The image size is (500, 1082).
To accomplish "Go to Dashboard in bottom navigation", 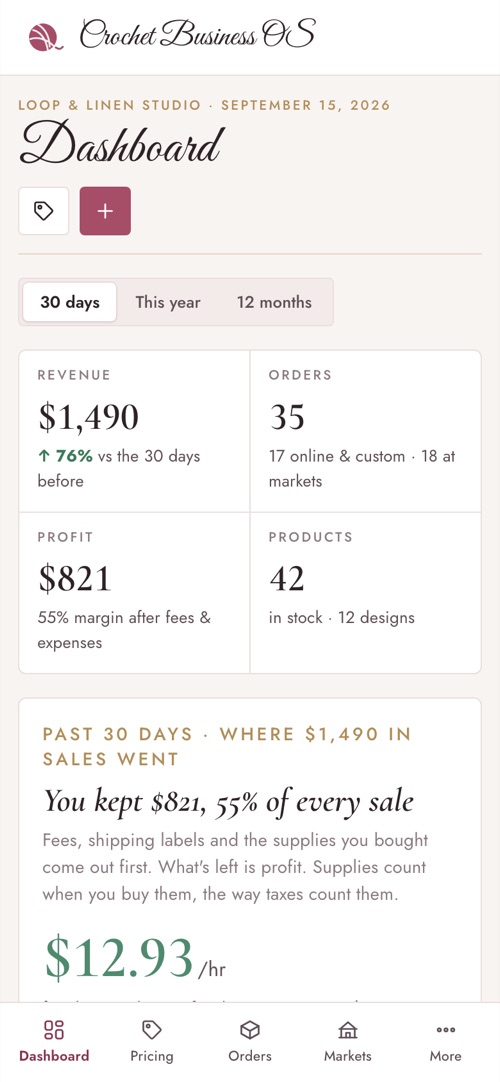I will tap(54, 1041).
